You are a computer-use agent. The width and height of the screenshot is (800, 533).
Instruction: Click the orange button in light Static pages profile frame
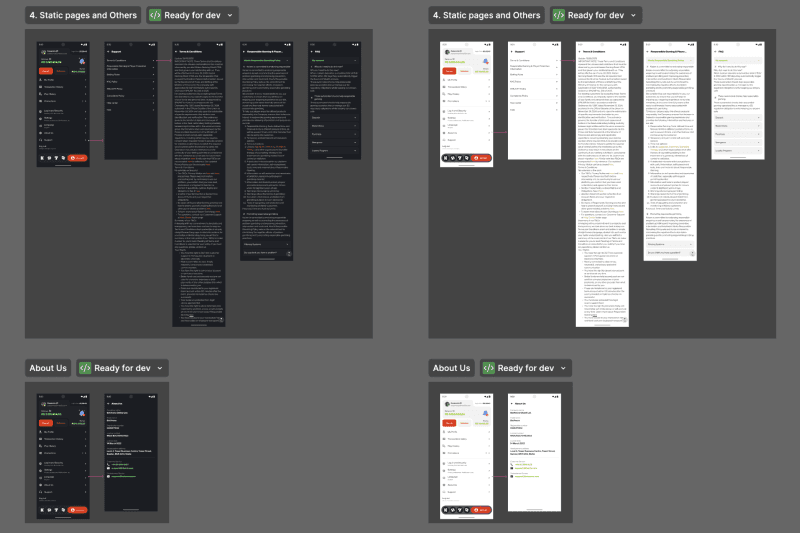point(449,71)
